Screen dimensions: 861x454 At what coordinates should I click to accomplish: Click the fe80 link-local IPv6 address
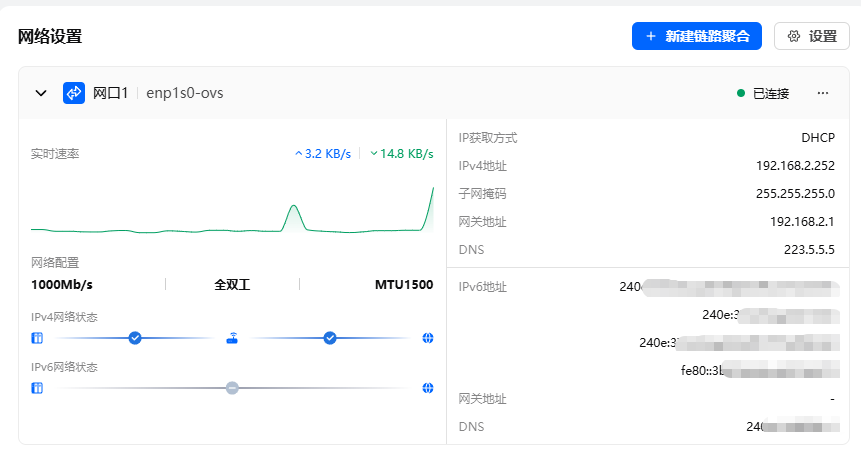(x=760, y=370)
